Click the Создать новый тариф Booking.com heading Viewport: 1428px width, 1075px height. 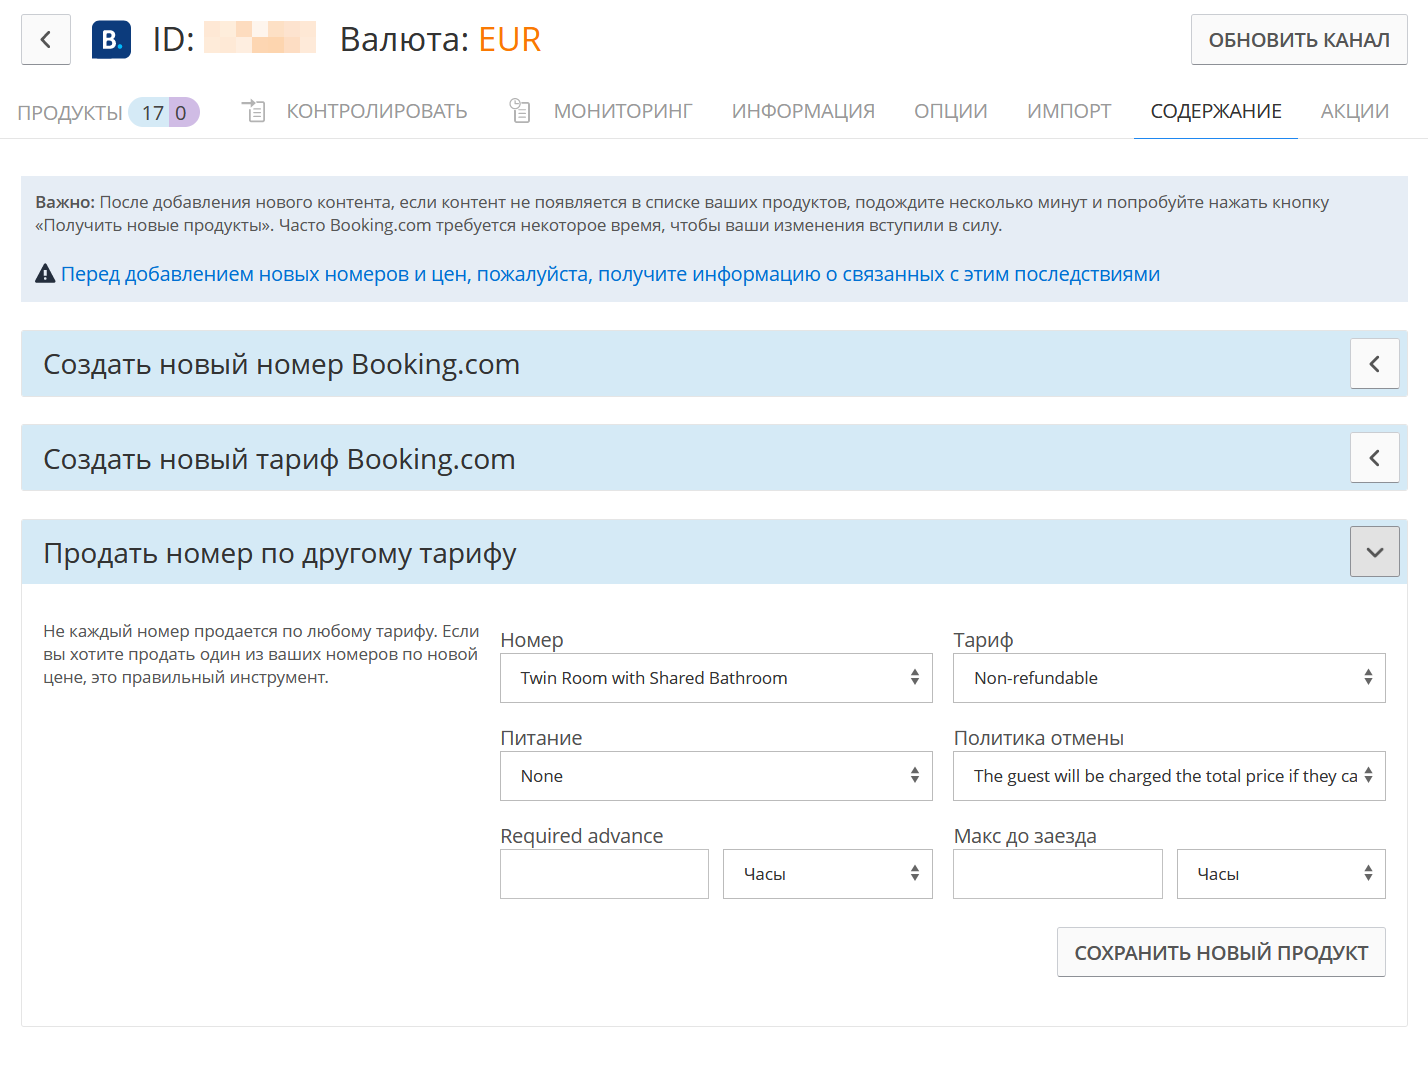(x=279, y=459)
